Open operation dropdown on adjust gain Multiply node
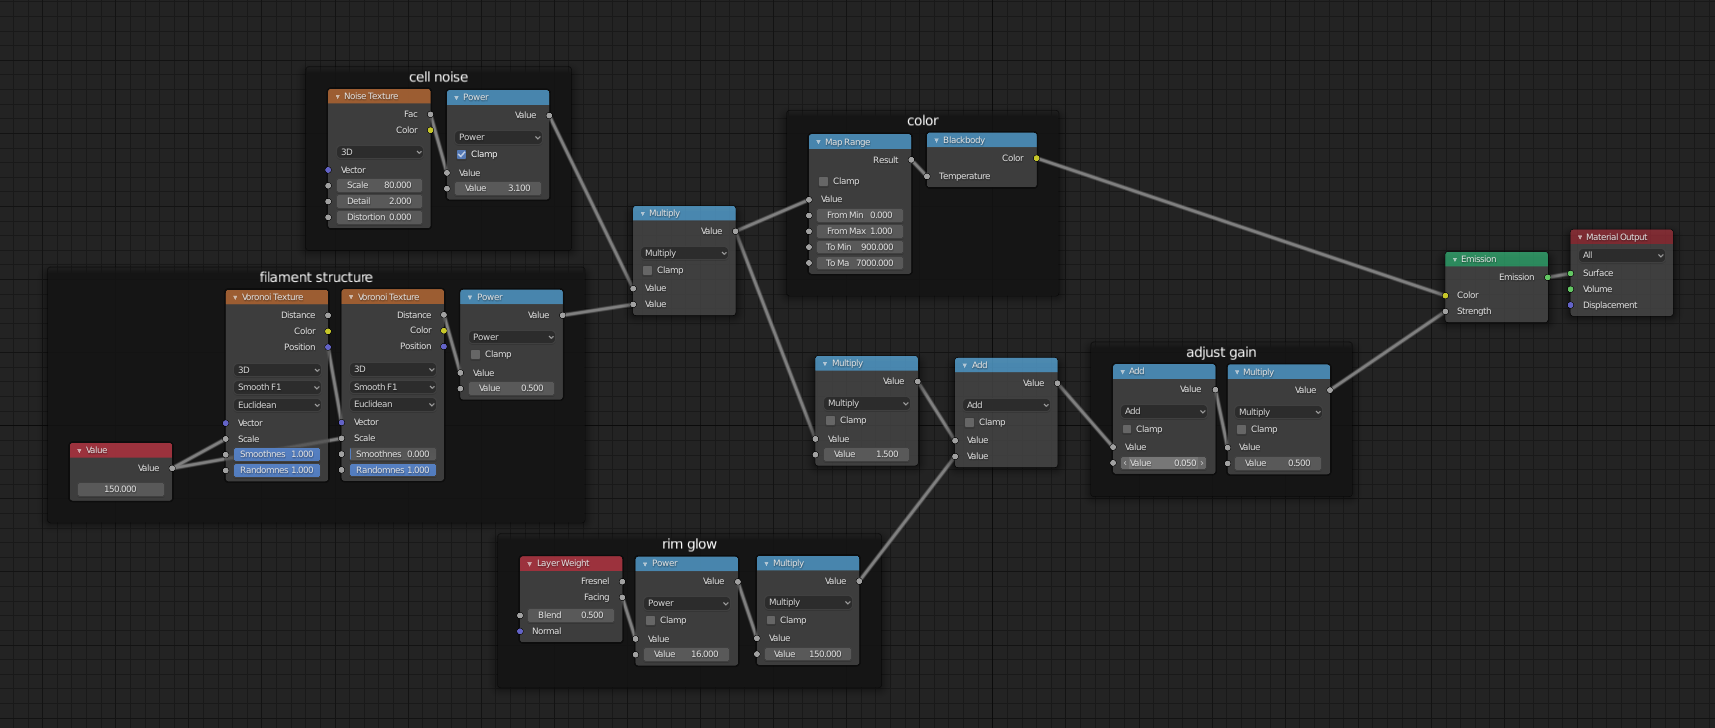The image size is (1715, 728). click(x=1279, y=412)
